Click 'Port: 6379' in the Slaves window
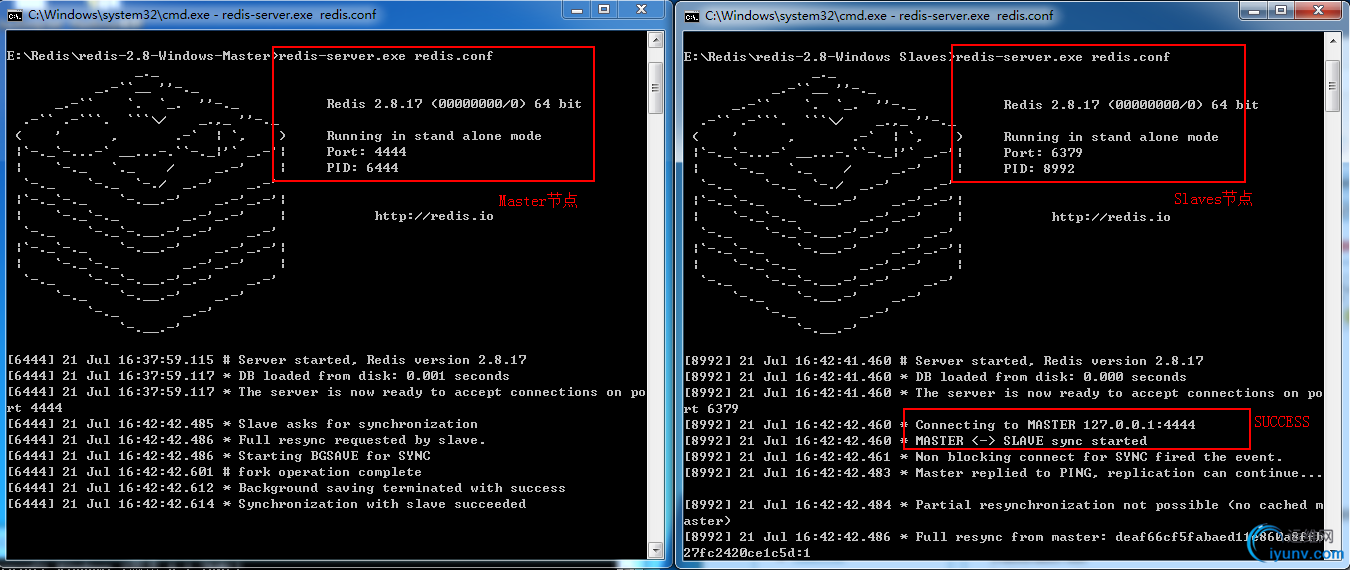Screen dimensions: 1350x570 (x=1043, y=153)
